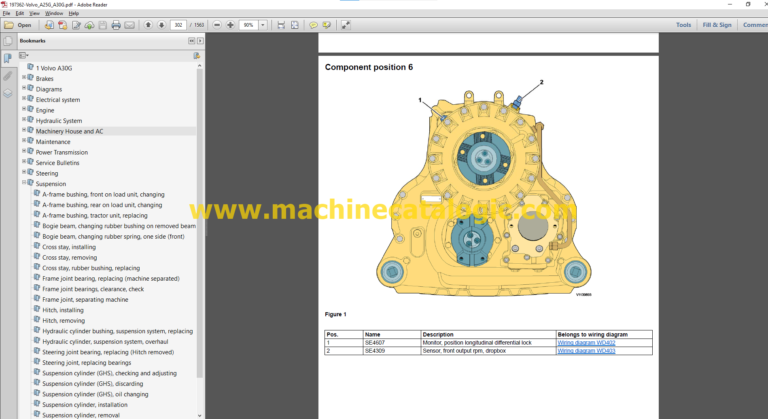Screen dimensions: 768x419
Task: Select the 1 Volvo A30G bookmark
Action: (x=54, y=68)
